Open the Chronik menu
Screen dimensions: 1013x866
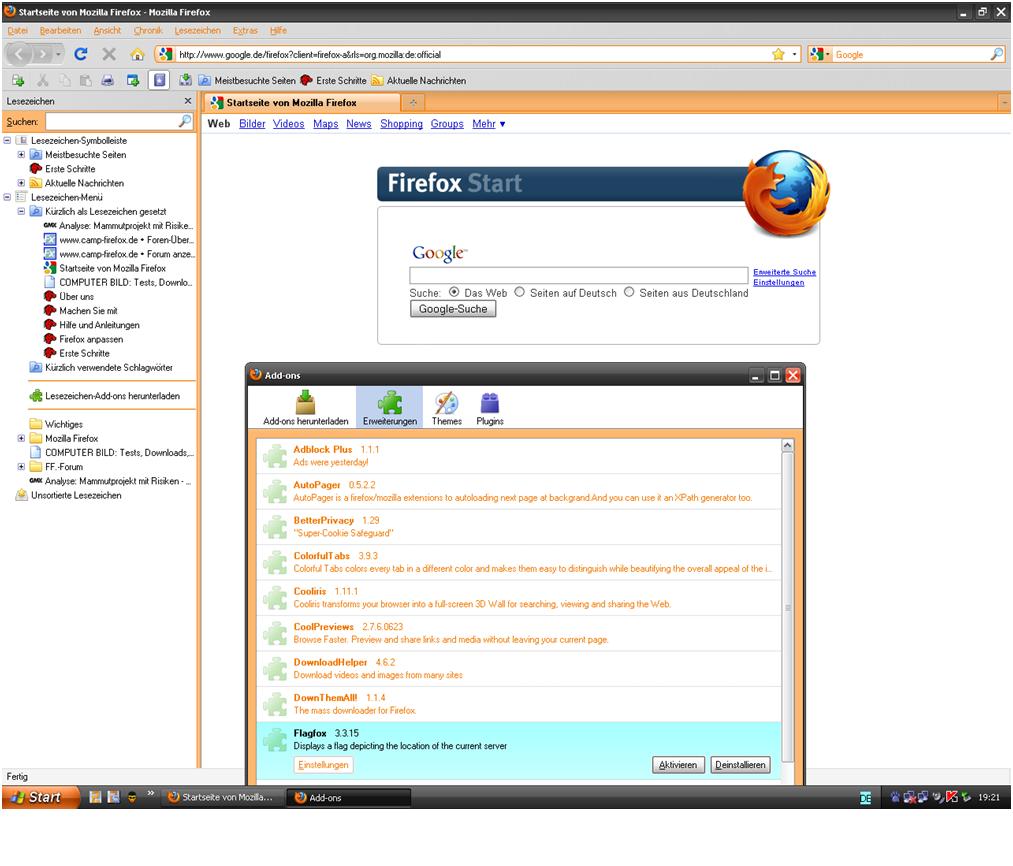pyautogui.click(x=148, y=30)
